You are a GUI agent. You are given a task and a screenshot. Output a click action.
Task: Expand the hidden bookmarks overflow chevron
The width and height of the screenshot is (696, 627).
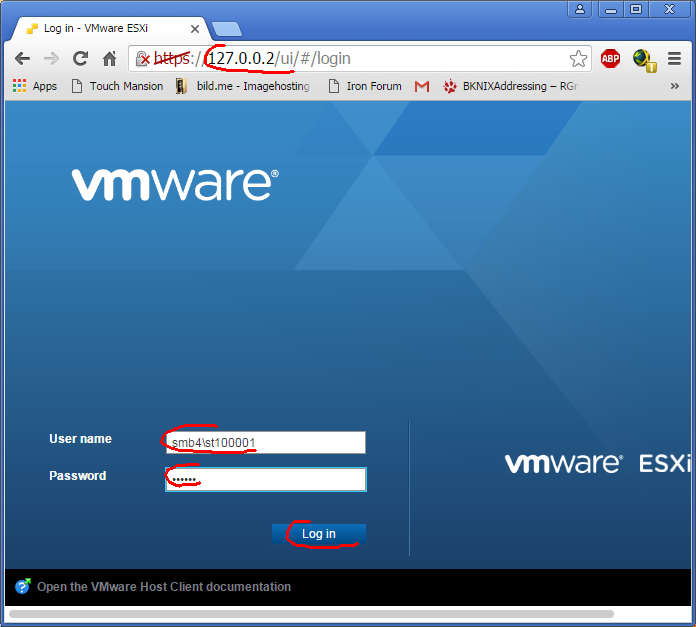tap(675, 86)
